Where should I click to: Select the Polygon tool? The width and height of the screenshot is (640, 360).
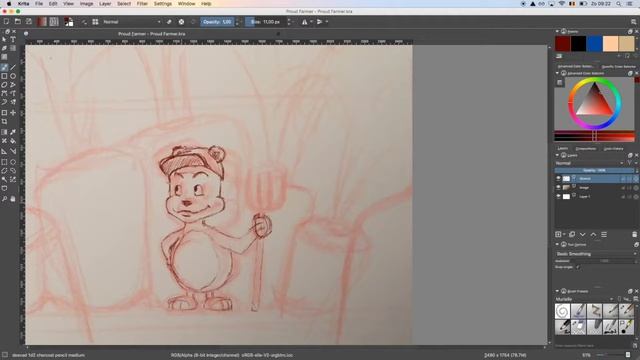pos(4,85)
